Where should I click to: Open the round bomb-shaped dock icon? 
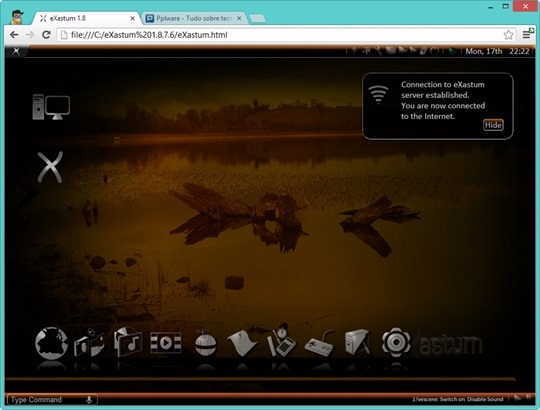pos(206,343)
